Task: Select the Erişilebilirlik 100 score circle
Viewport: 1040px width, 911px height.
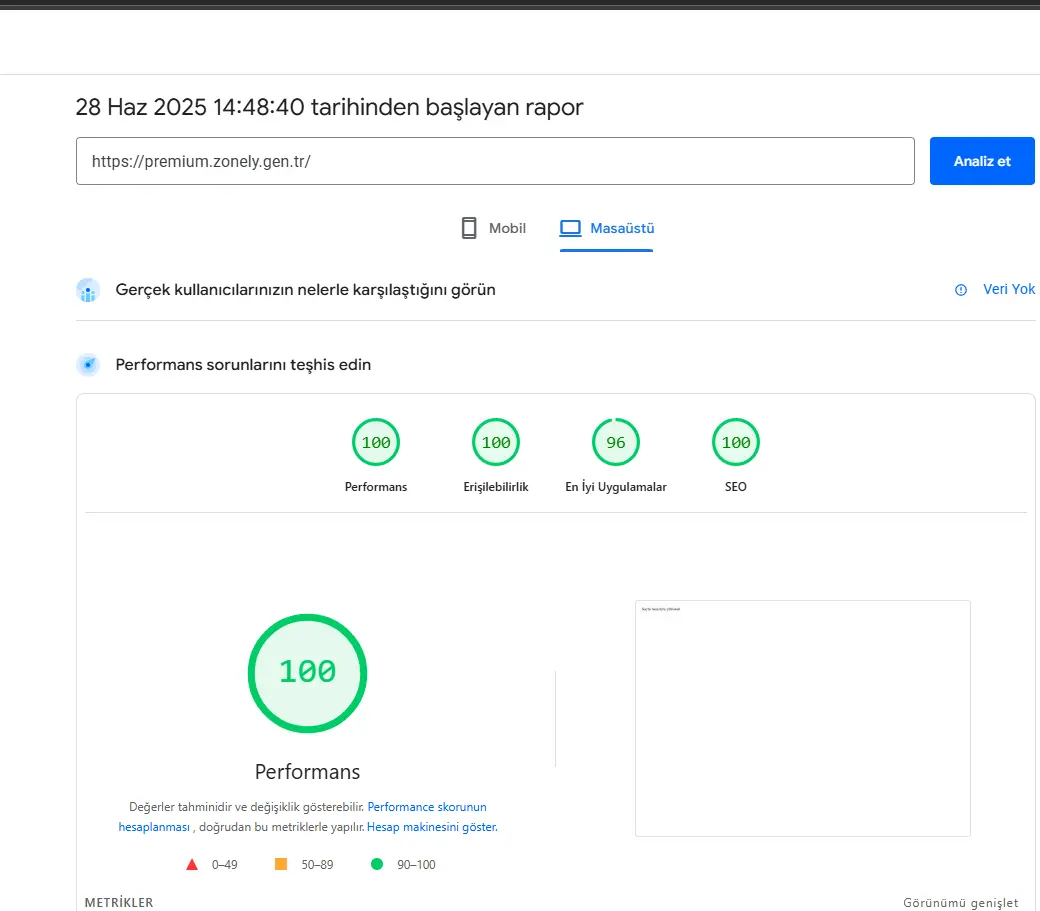Action: 496,442
